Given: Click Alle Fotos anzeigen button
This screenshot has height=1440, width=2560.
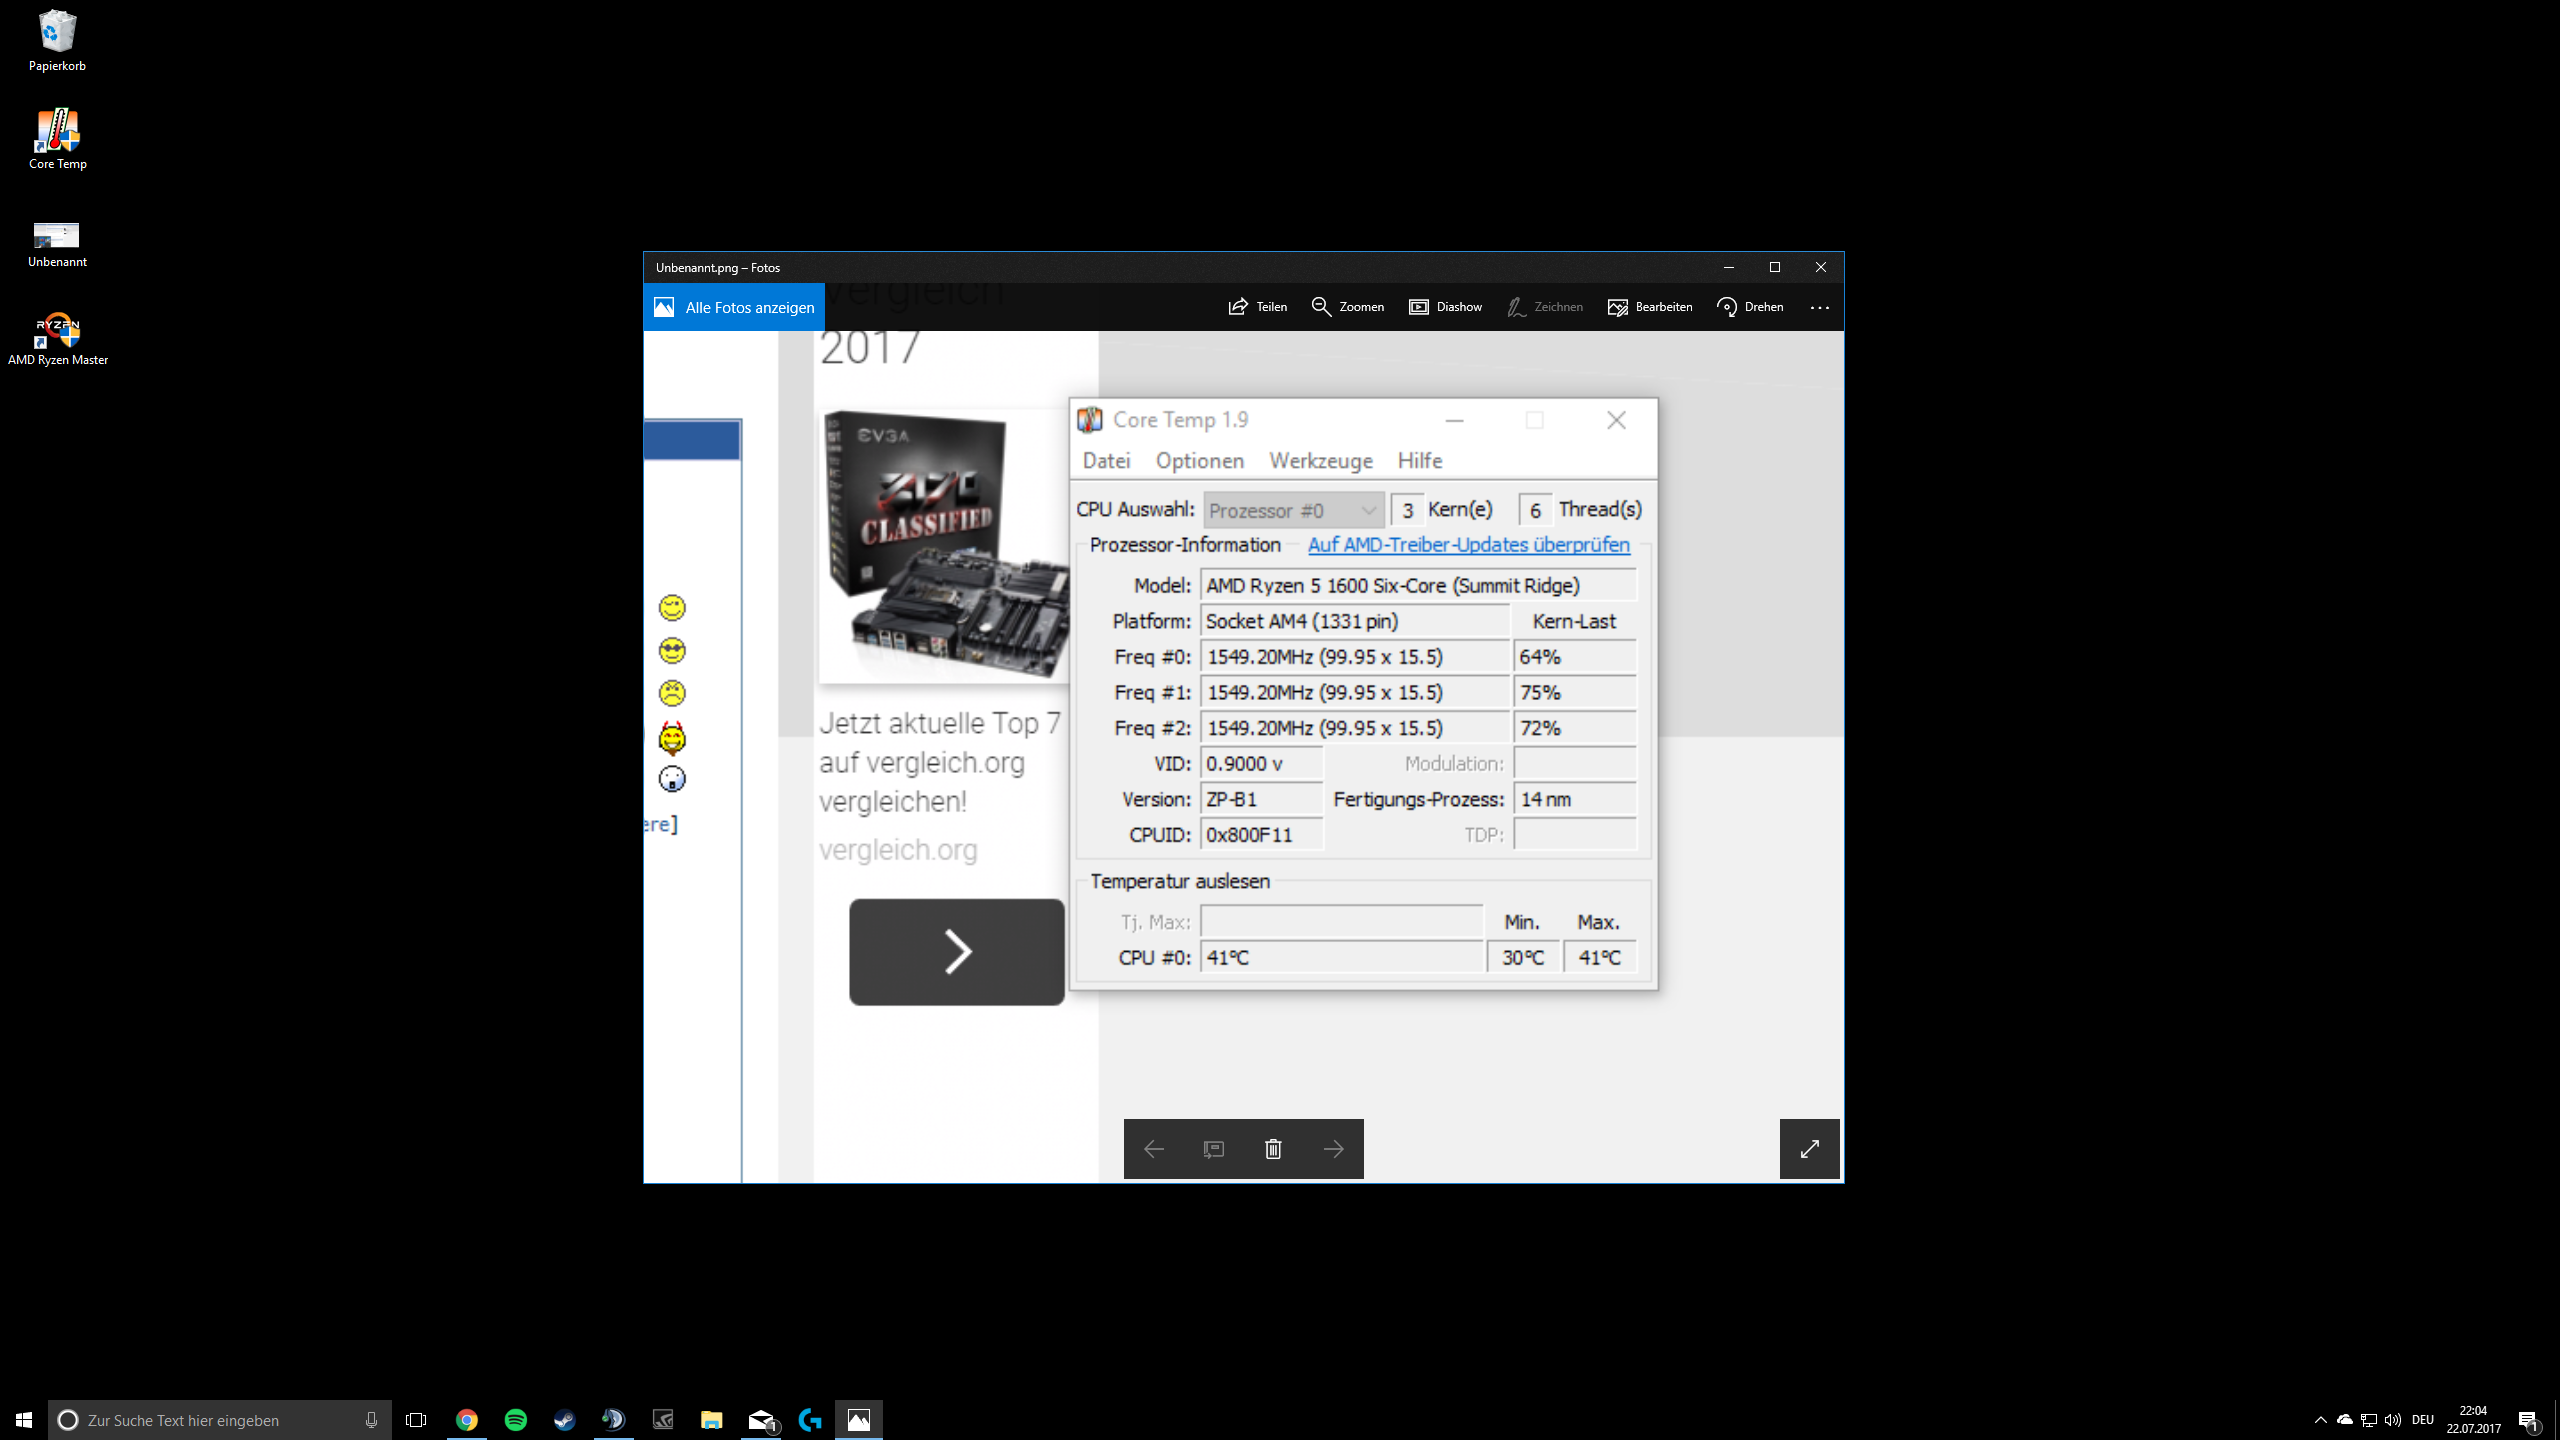Looking at the screenshot, I should point(734,307).
